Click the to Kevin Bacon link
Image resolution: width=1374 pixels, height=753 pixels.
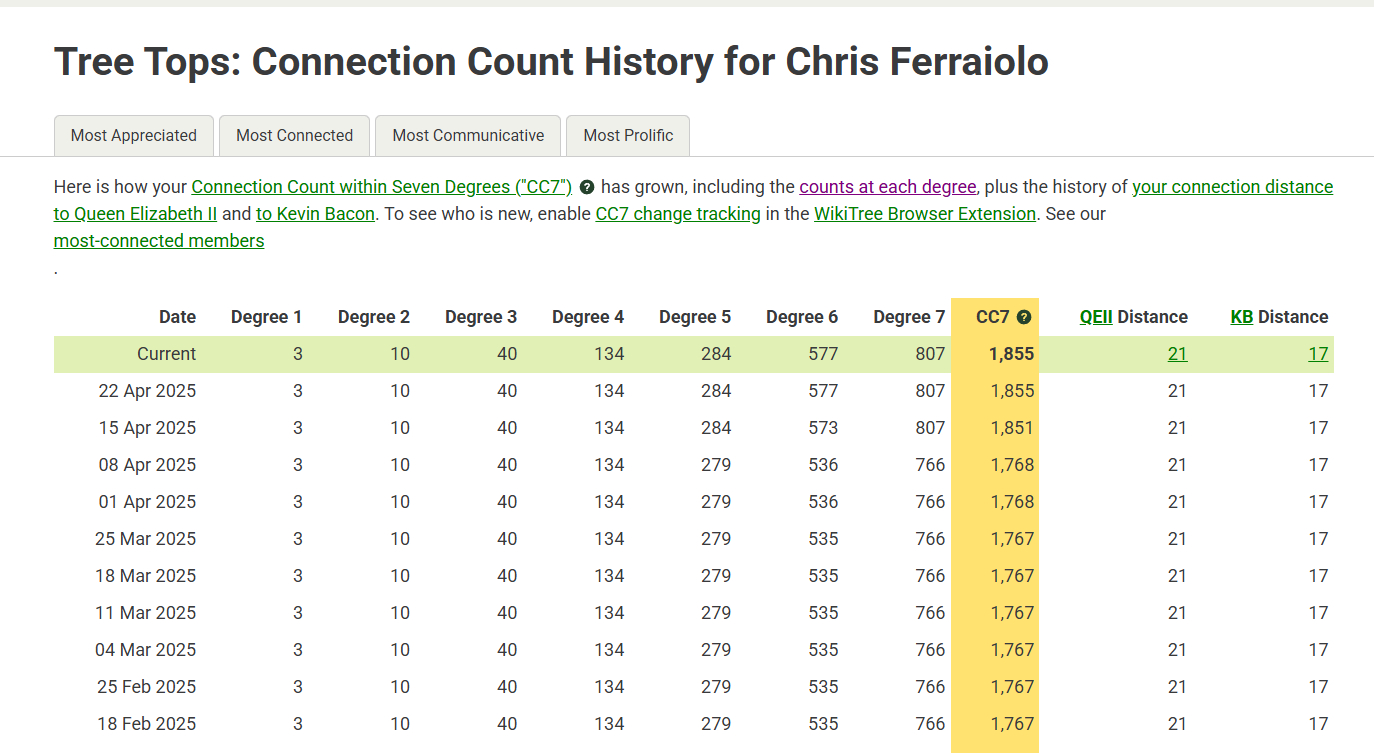tap(315, 214)
